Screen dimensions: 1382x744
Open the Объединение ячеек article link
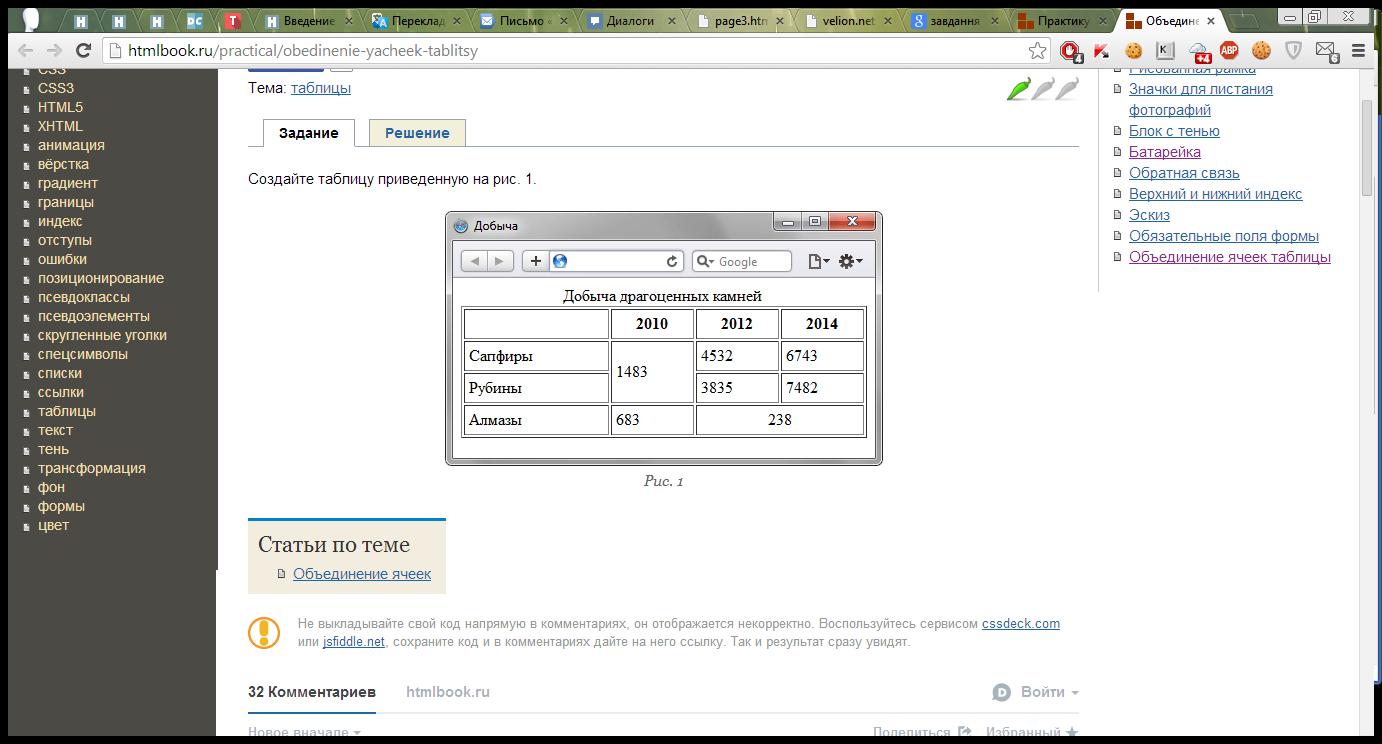coord(362,574)
